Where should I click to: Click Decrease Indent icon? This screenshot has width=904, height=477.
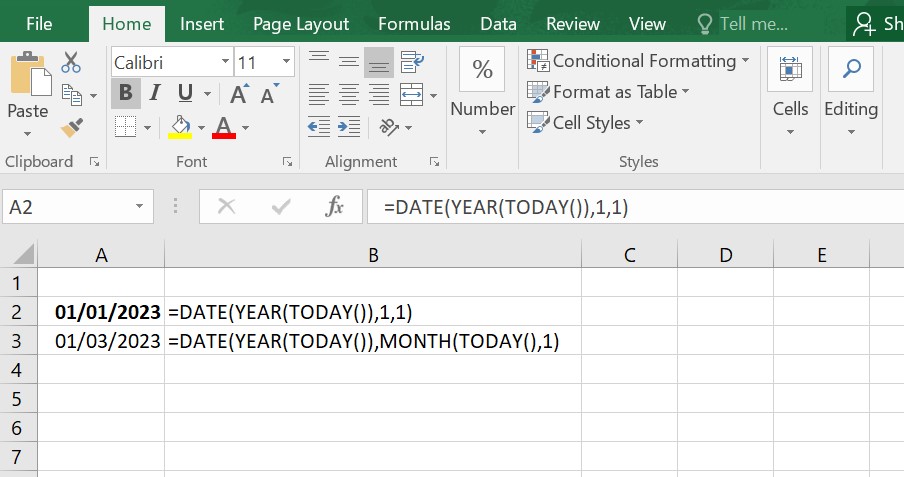[319, 127]
